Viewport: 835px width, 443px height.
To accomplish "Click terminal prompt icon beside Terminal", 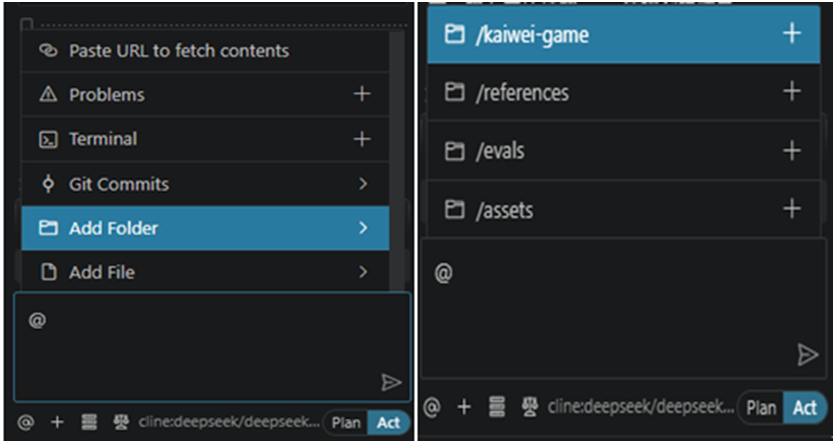I will (48, 139).
